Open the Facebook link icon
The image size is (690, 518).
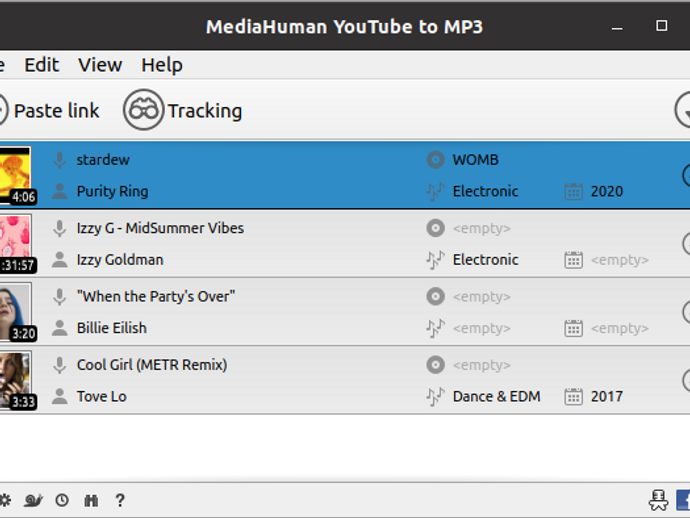point(683,500)
